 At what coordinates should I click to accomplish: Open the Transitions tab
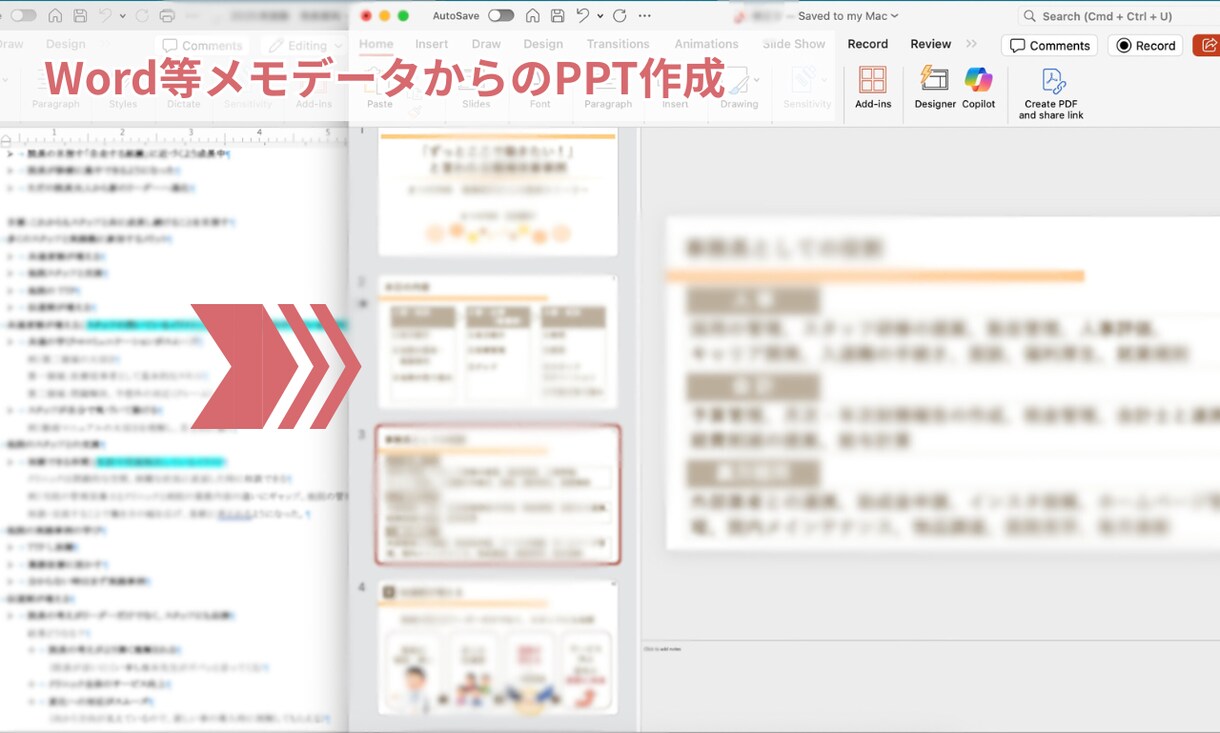click(x=618, y=44)
